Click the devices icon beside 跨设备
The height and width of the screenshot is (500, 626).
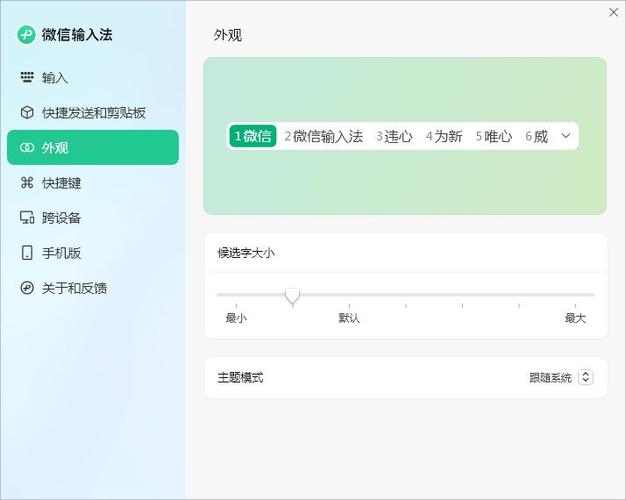pyautogui.click(x=27, y=218)
